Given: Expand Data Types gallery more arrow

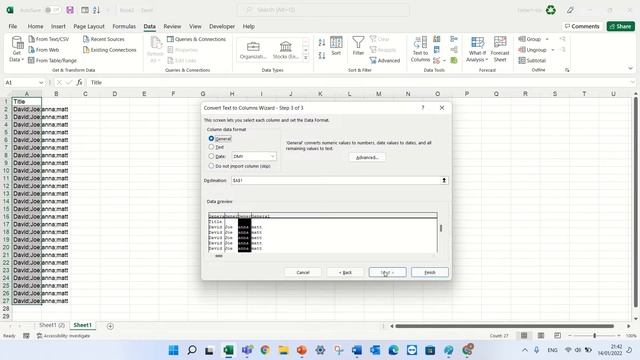Looking at the screenshot, I should (x=306, y=58).
